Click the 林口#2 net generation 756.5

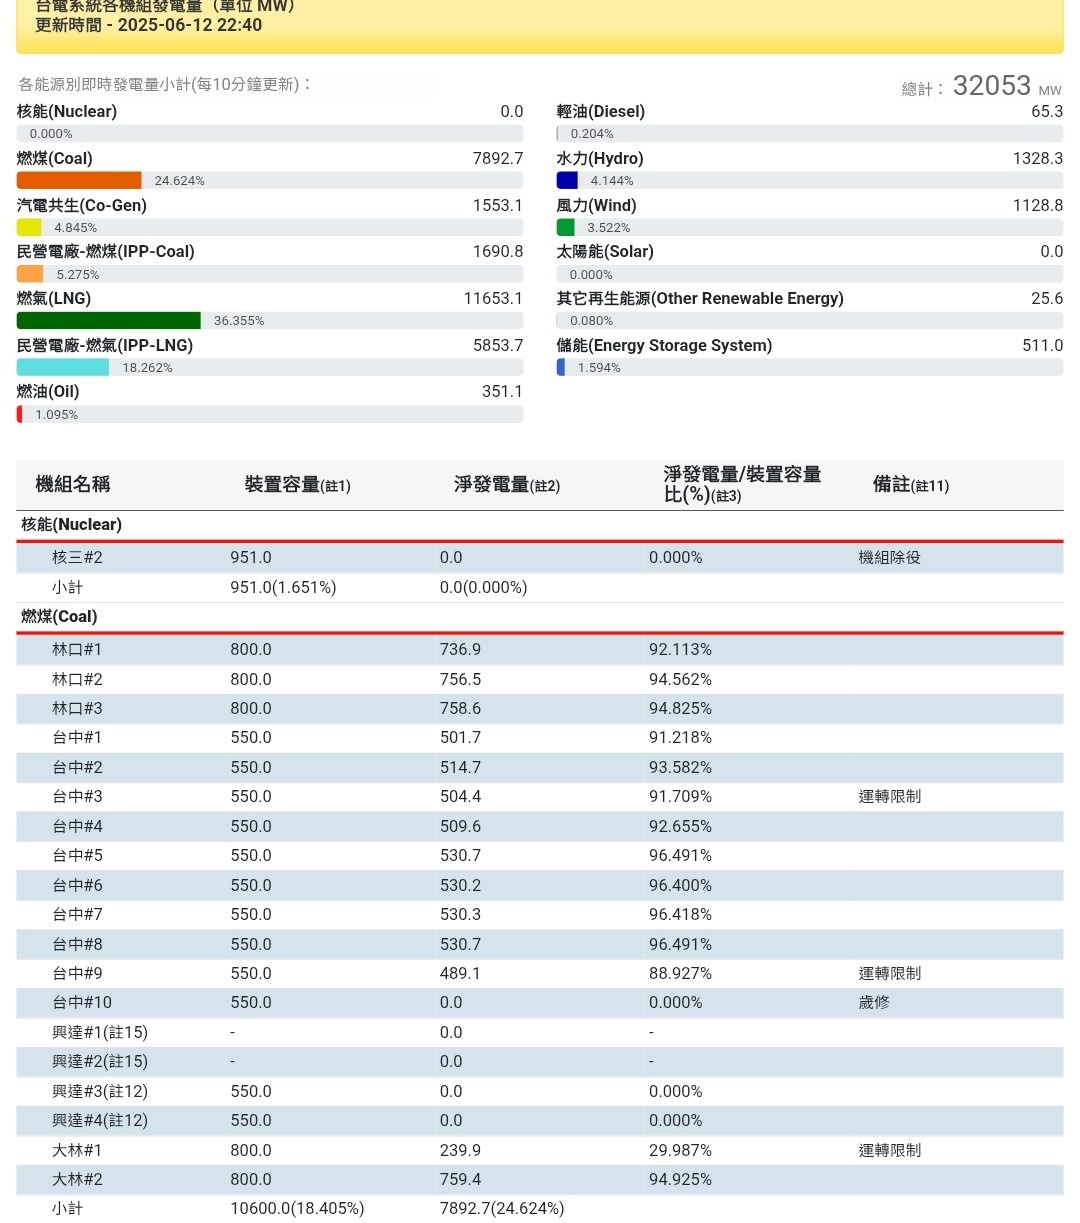point(460,680)
